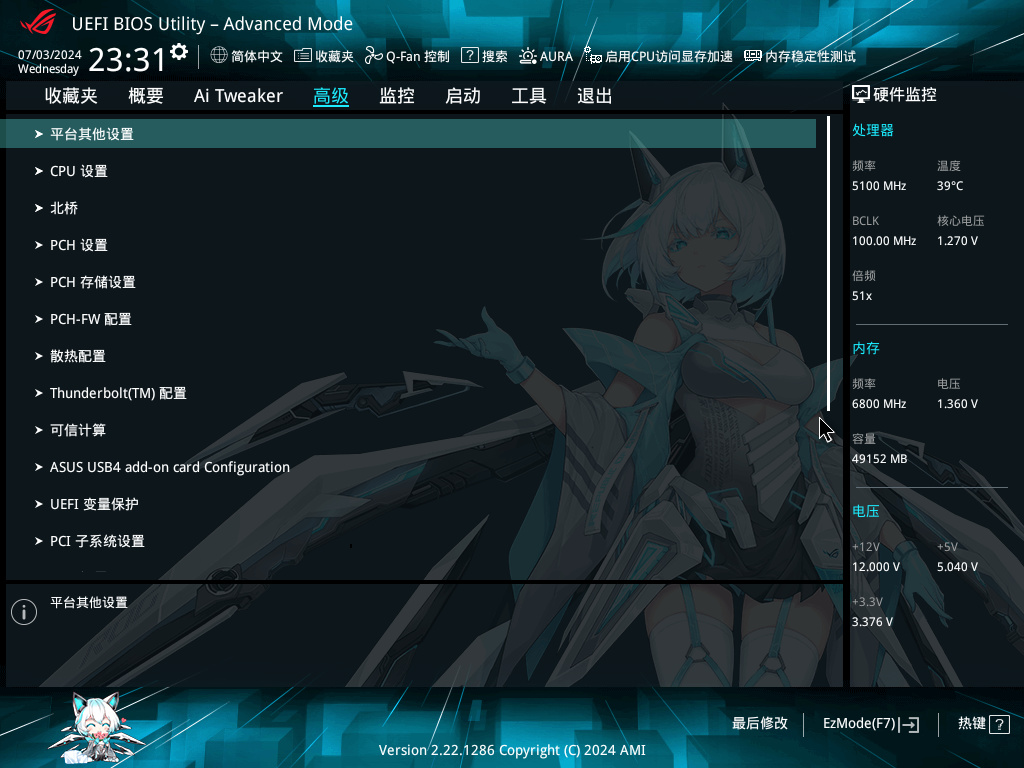The image size is (1024, 768).
Task: Switch to the 收藏夹 tab
Action: (71, 96)
